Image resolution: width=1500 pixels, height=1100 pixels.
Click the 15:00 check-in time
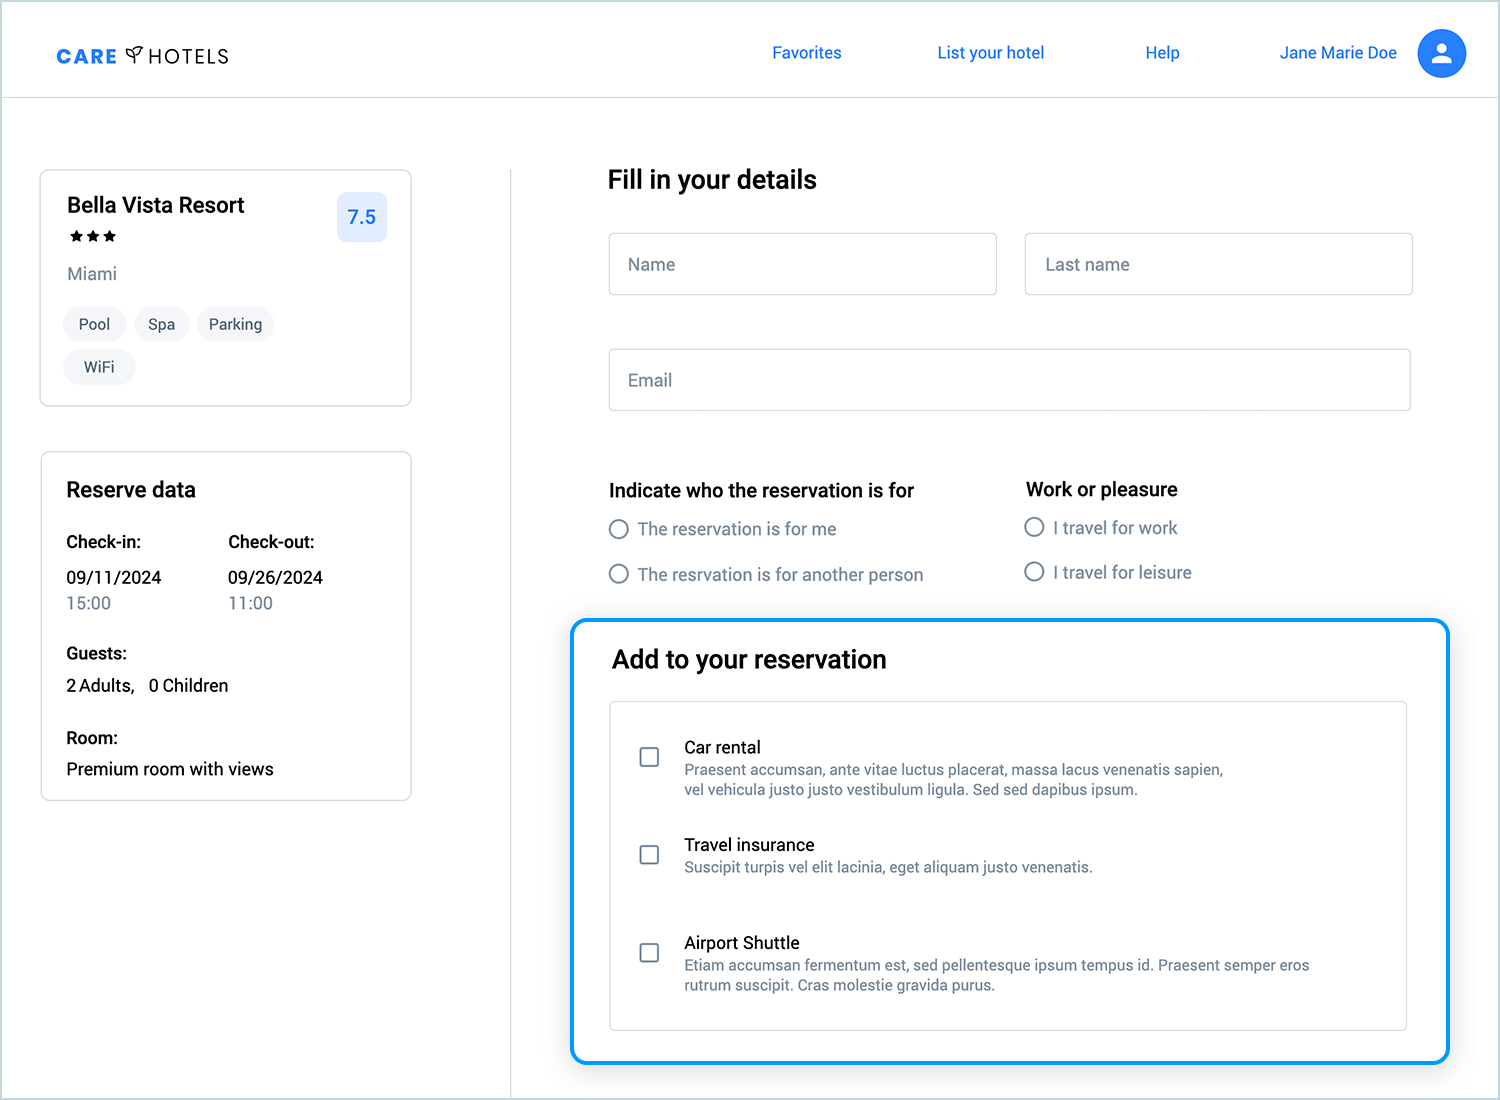pyautogui.click(x=89, y=603)
